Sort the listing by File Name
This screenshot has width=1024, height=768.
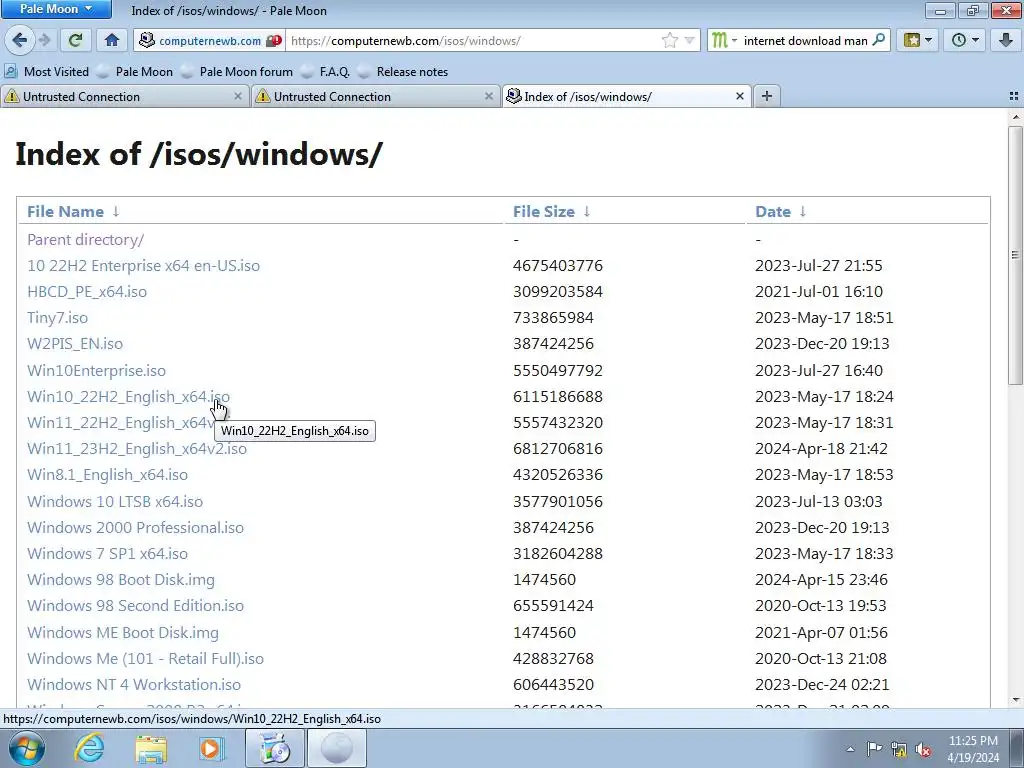(65, 212)
